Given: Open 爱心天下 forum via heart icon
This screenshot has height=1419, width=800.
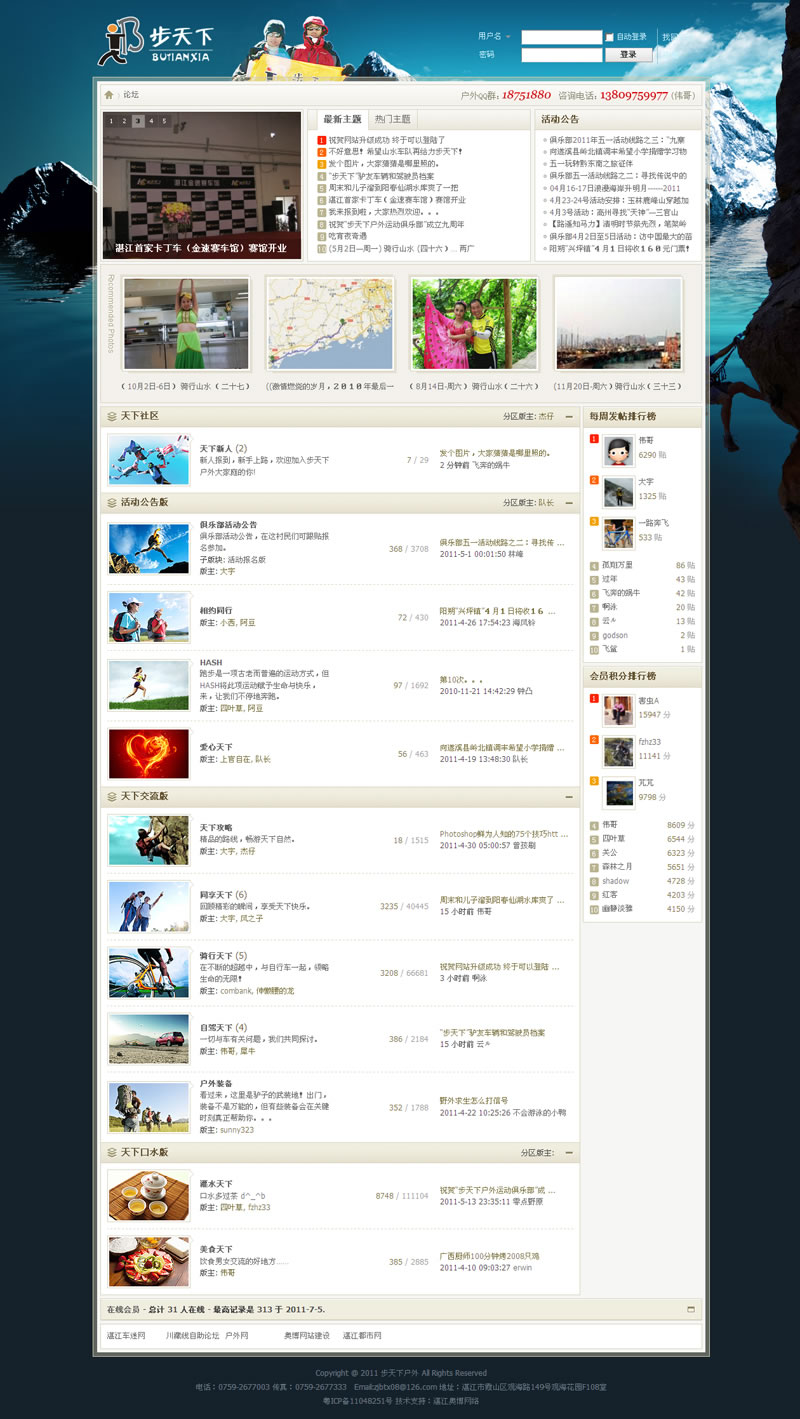Looking at the screenshot, I should coord(148,753).
